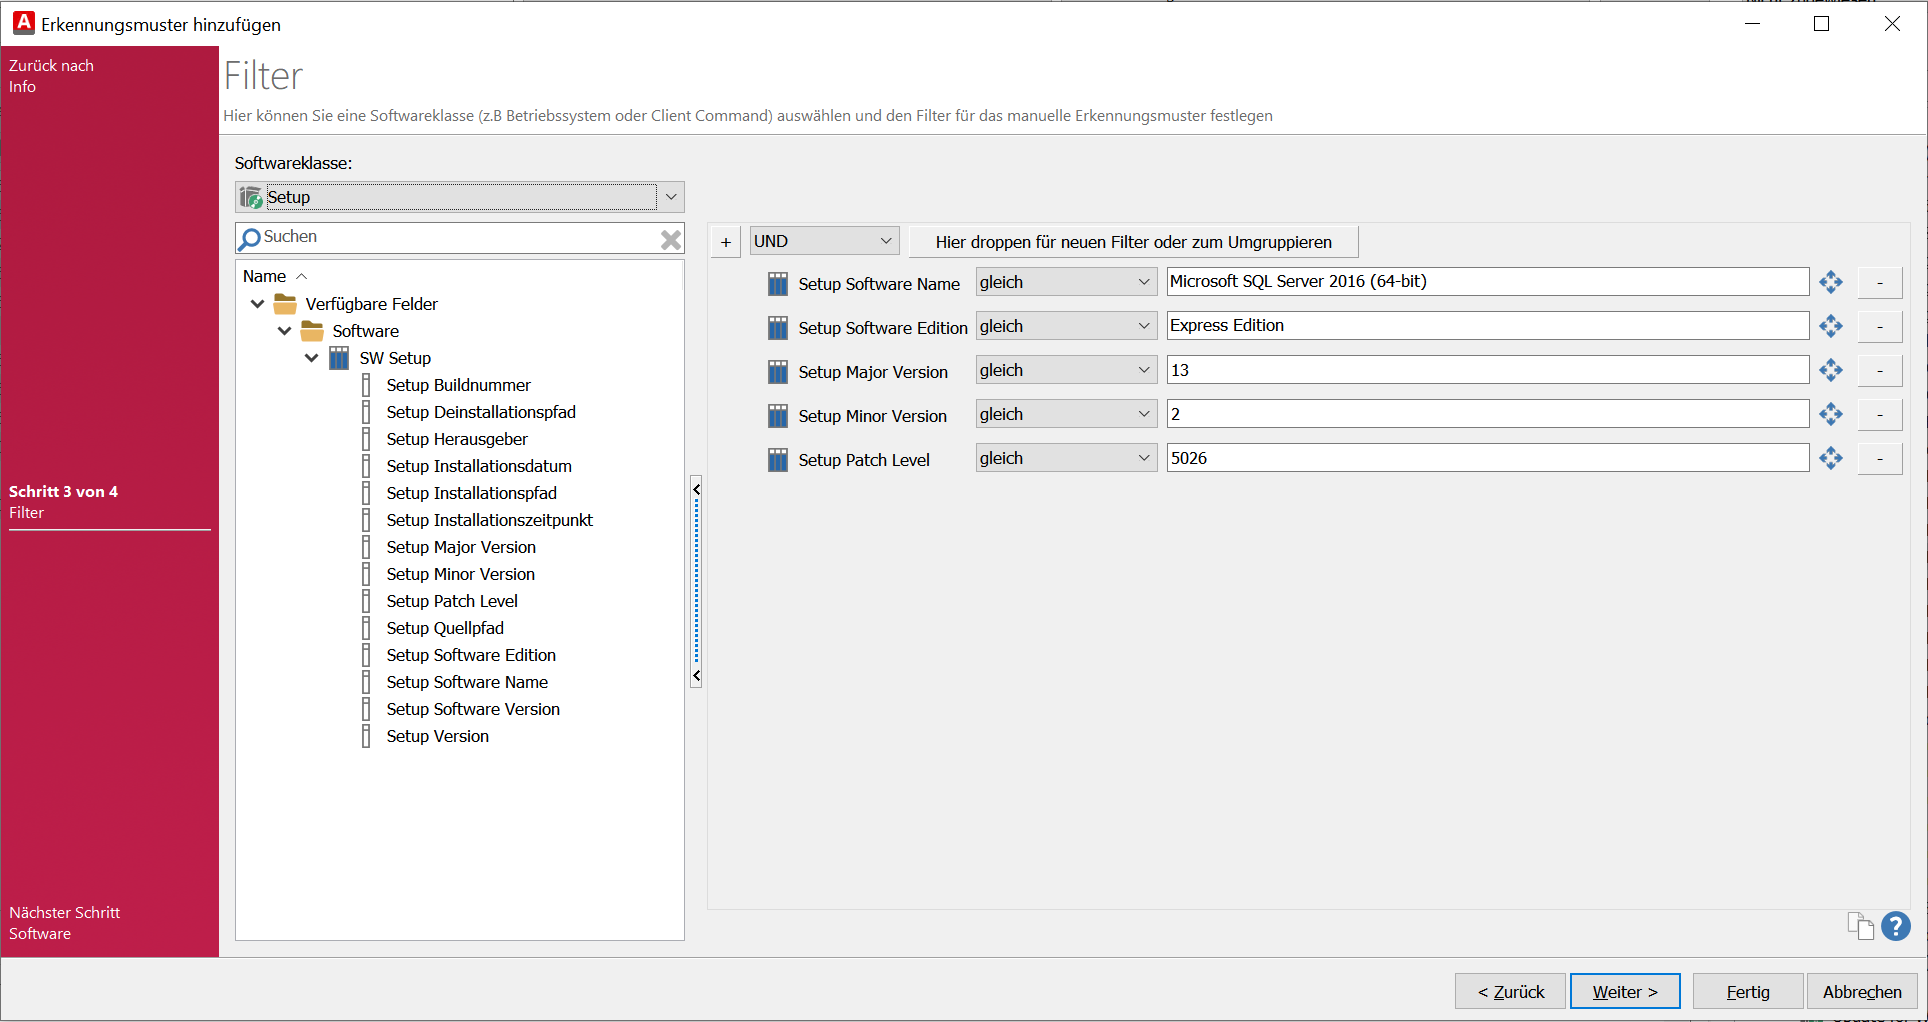
Task: Remove the Setup Software Edition filter row
Action: [x=1879, y=327]
